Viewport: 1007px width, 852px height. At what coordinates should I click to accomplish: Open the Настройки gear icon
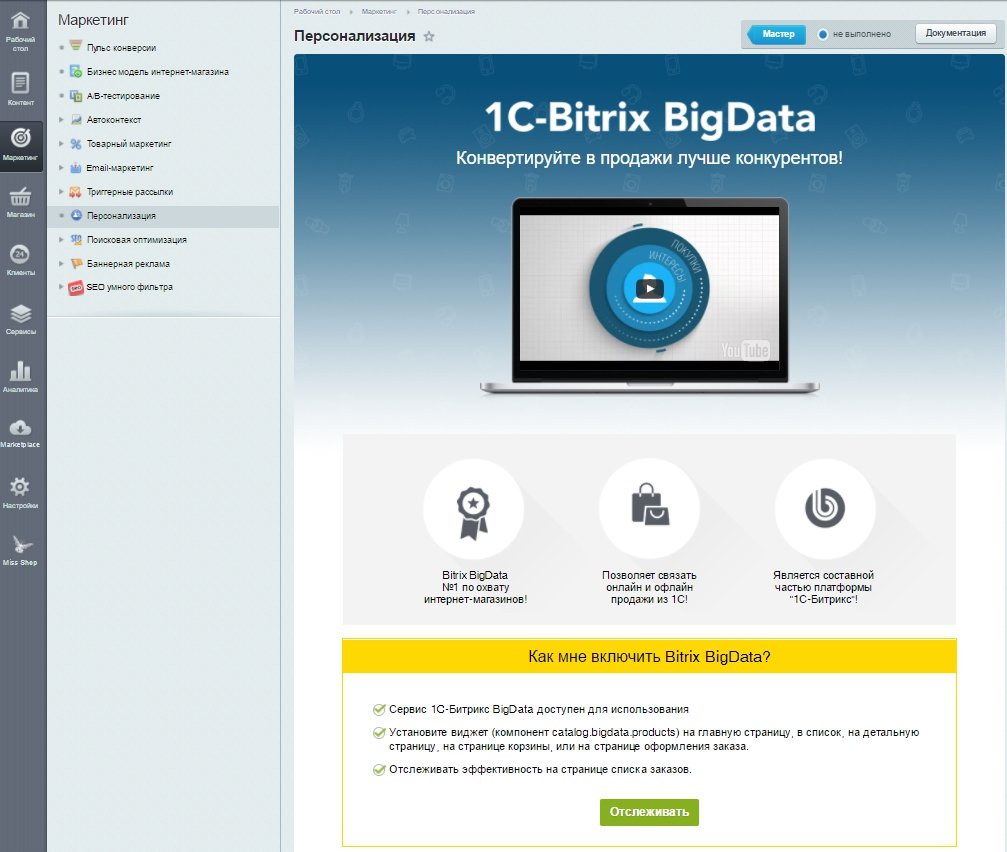point(20,487)
